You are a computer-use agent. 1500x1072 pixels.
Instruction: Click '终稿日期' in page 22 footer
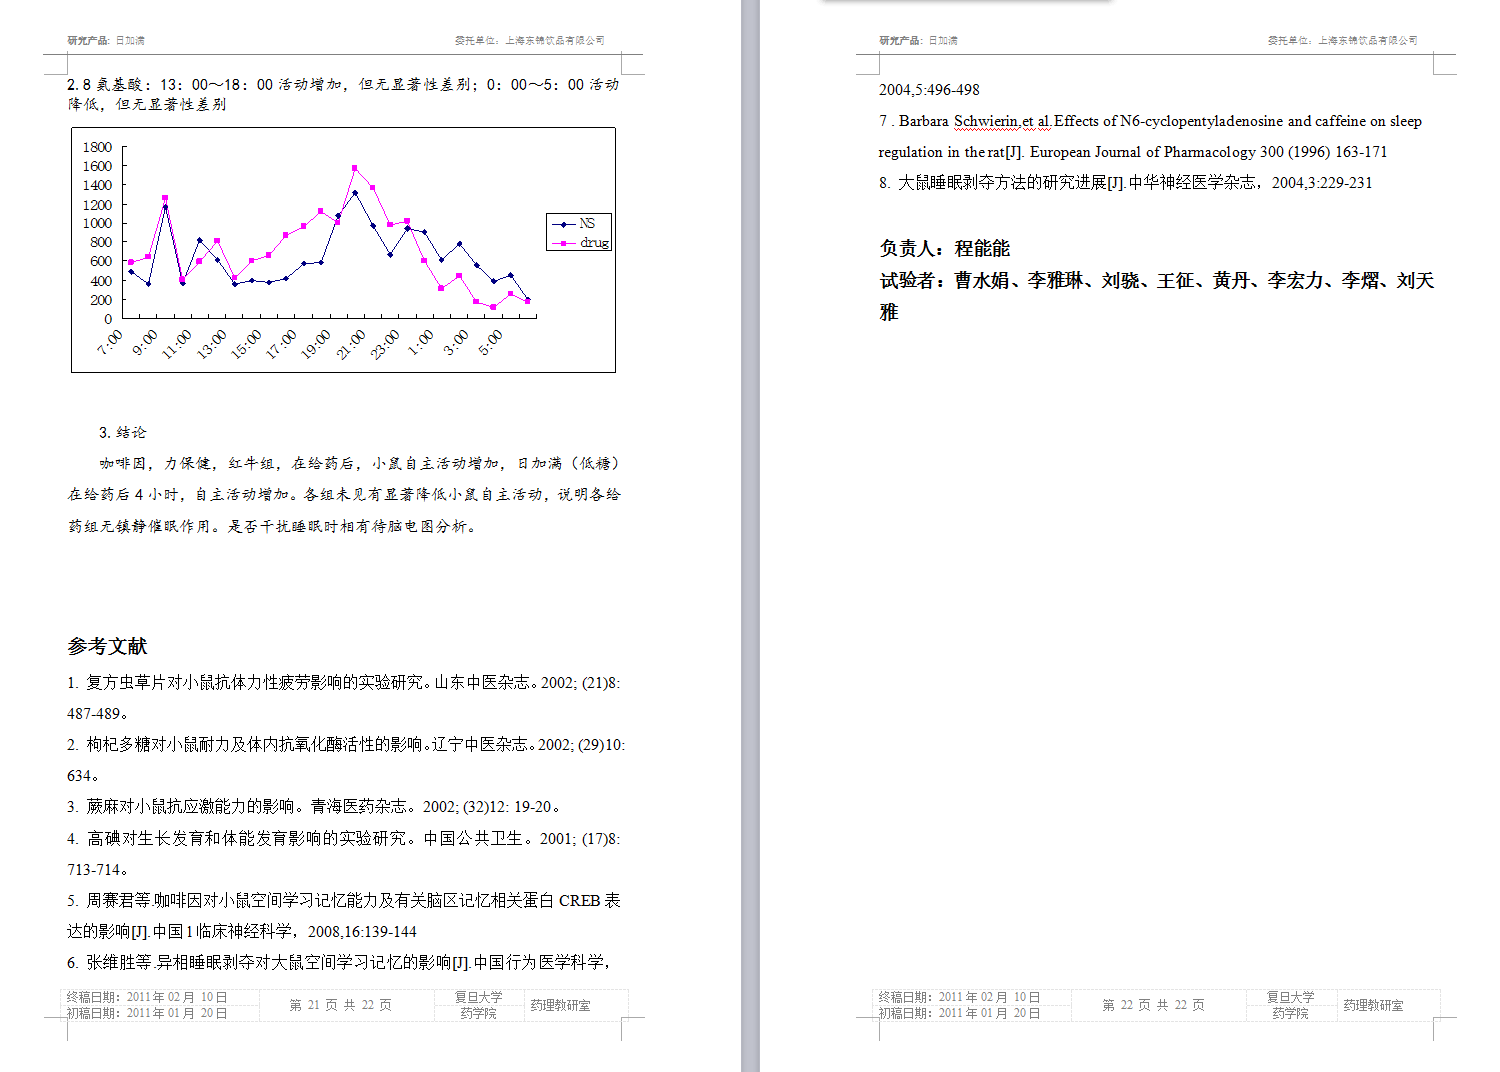[959, 997]
